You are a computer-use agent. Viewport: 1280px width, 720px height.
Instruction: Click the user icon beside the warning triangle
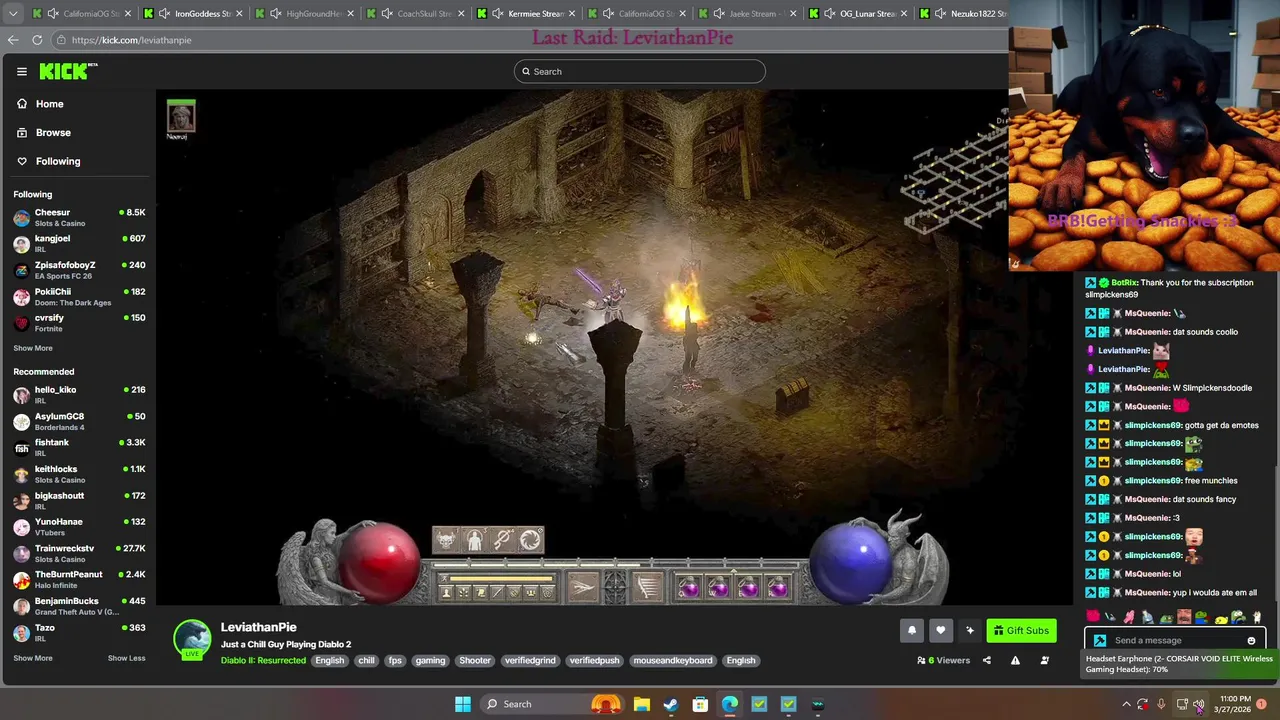pos(1044,660)
